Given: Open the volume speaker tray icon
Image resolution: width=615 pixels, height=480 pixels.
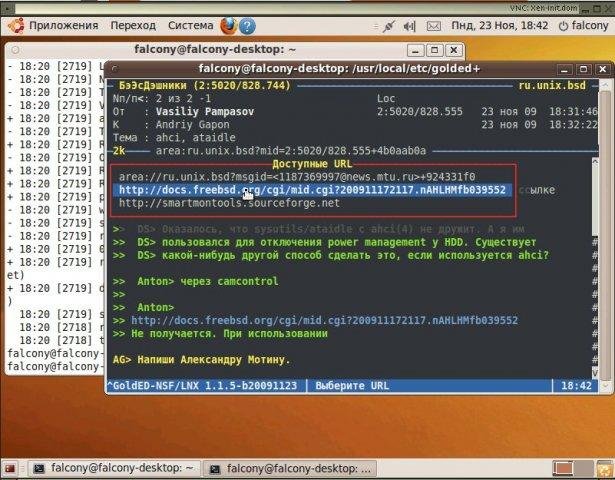Looking at the screenshot, I should pyautogui.click(x=409, y=26).
